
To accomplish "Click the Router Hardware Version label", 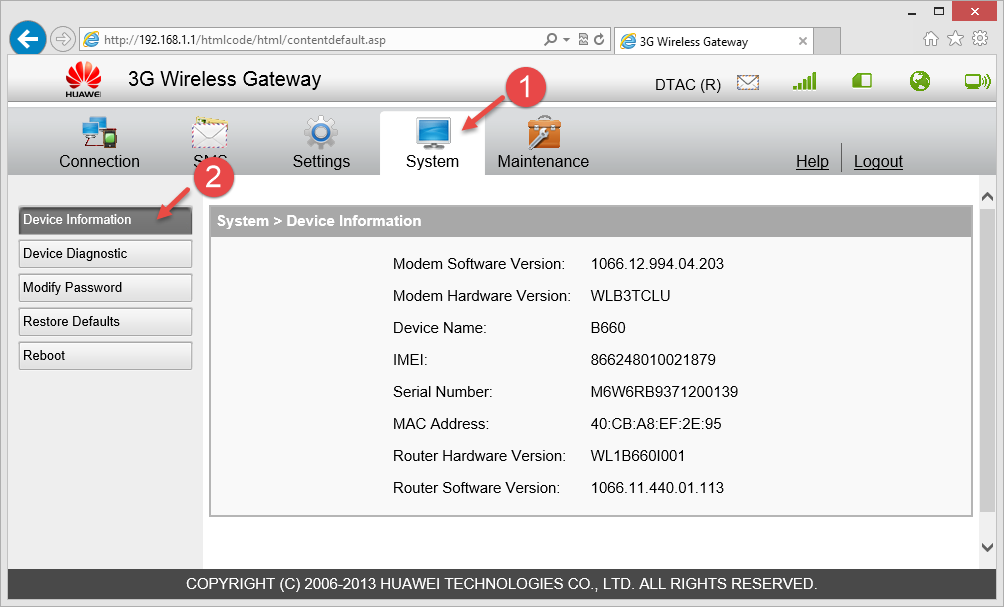I will pos(479,456).
